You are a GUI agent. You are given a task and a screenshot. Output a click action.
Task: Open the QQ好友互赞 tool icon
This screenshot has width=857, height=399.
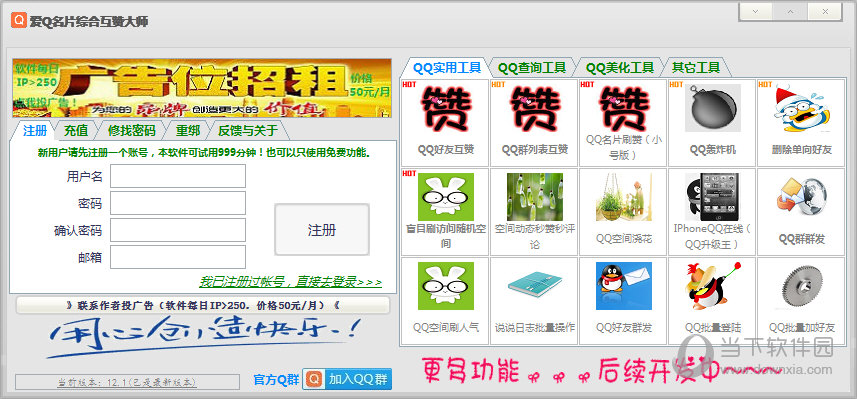click(445, 109)
